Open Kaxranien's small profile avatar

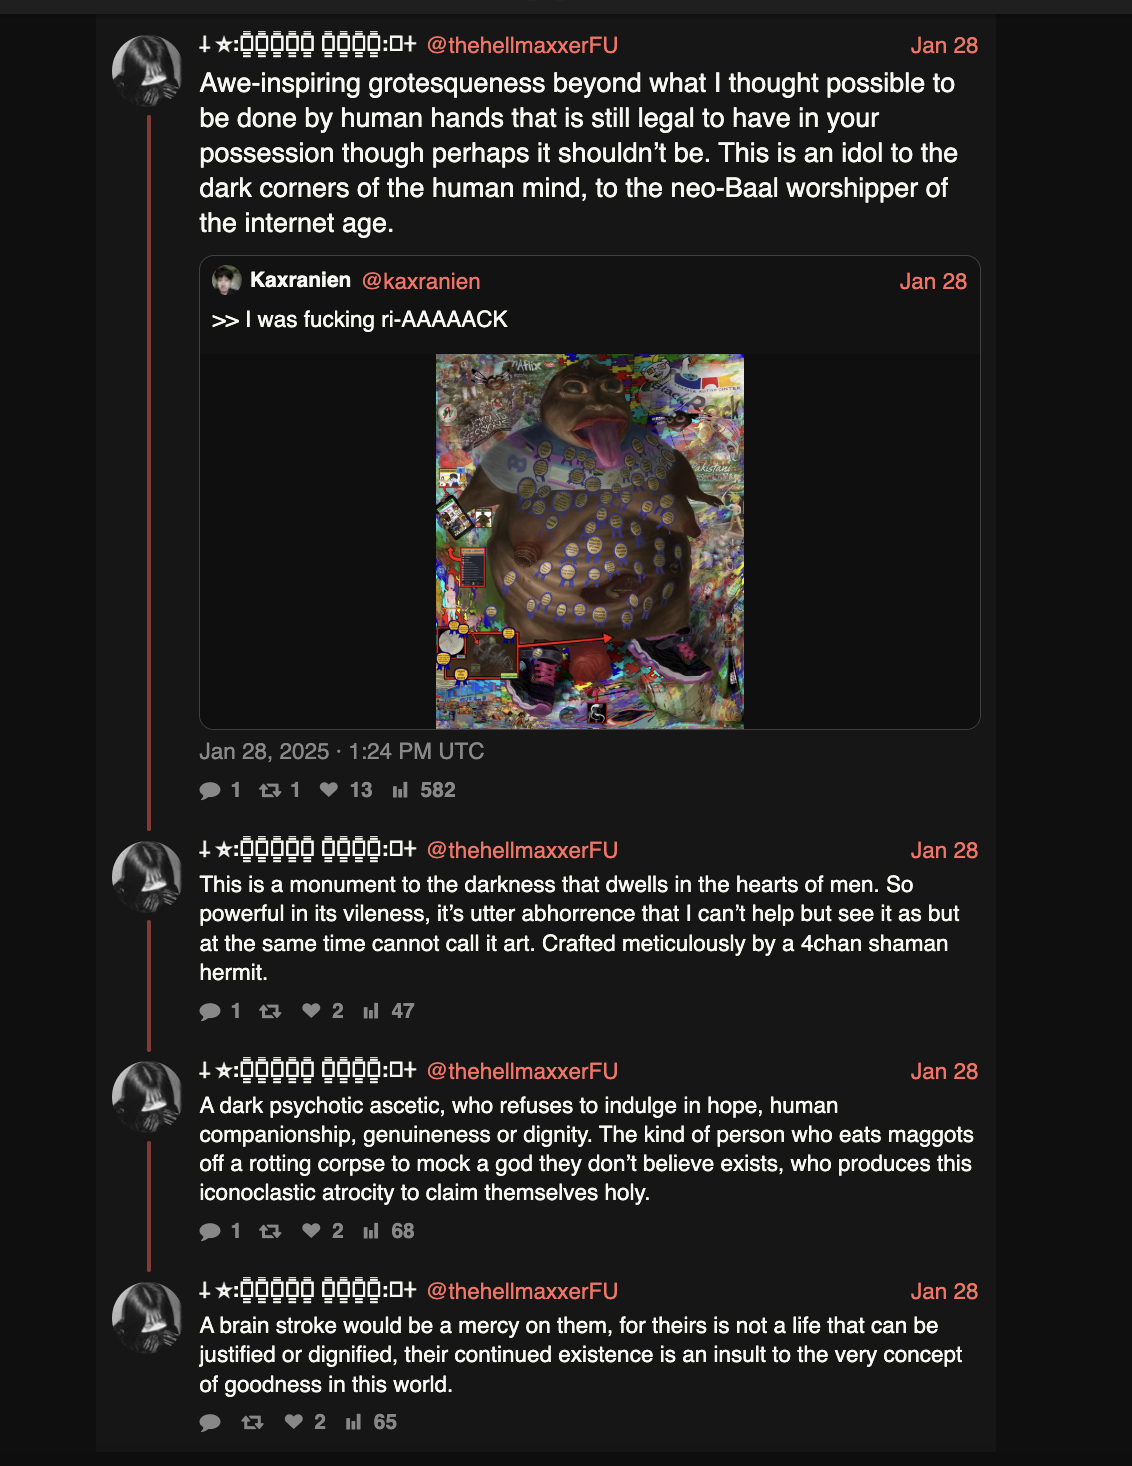click(227, 280)
